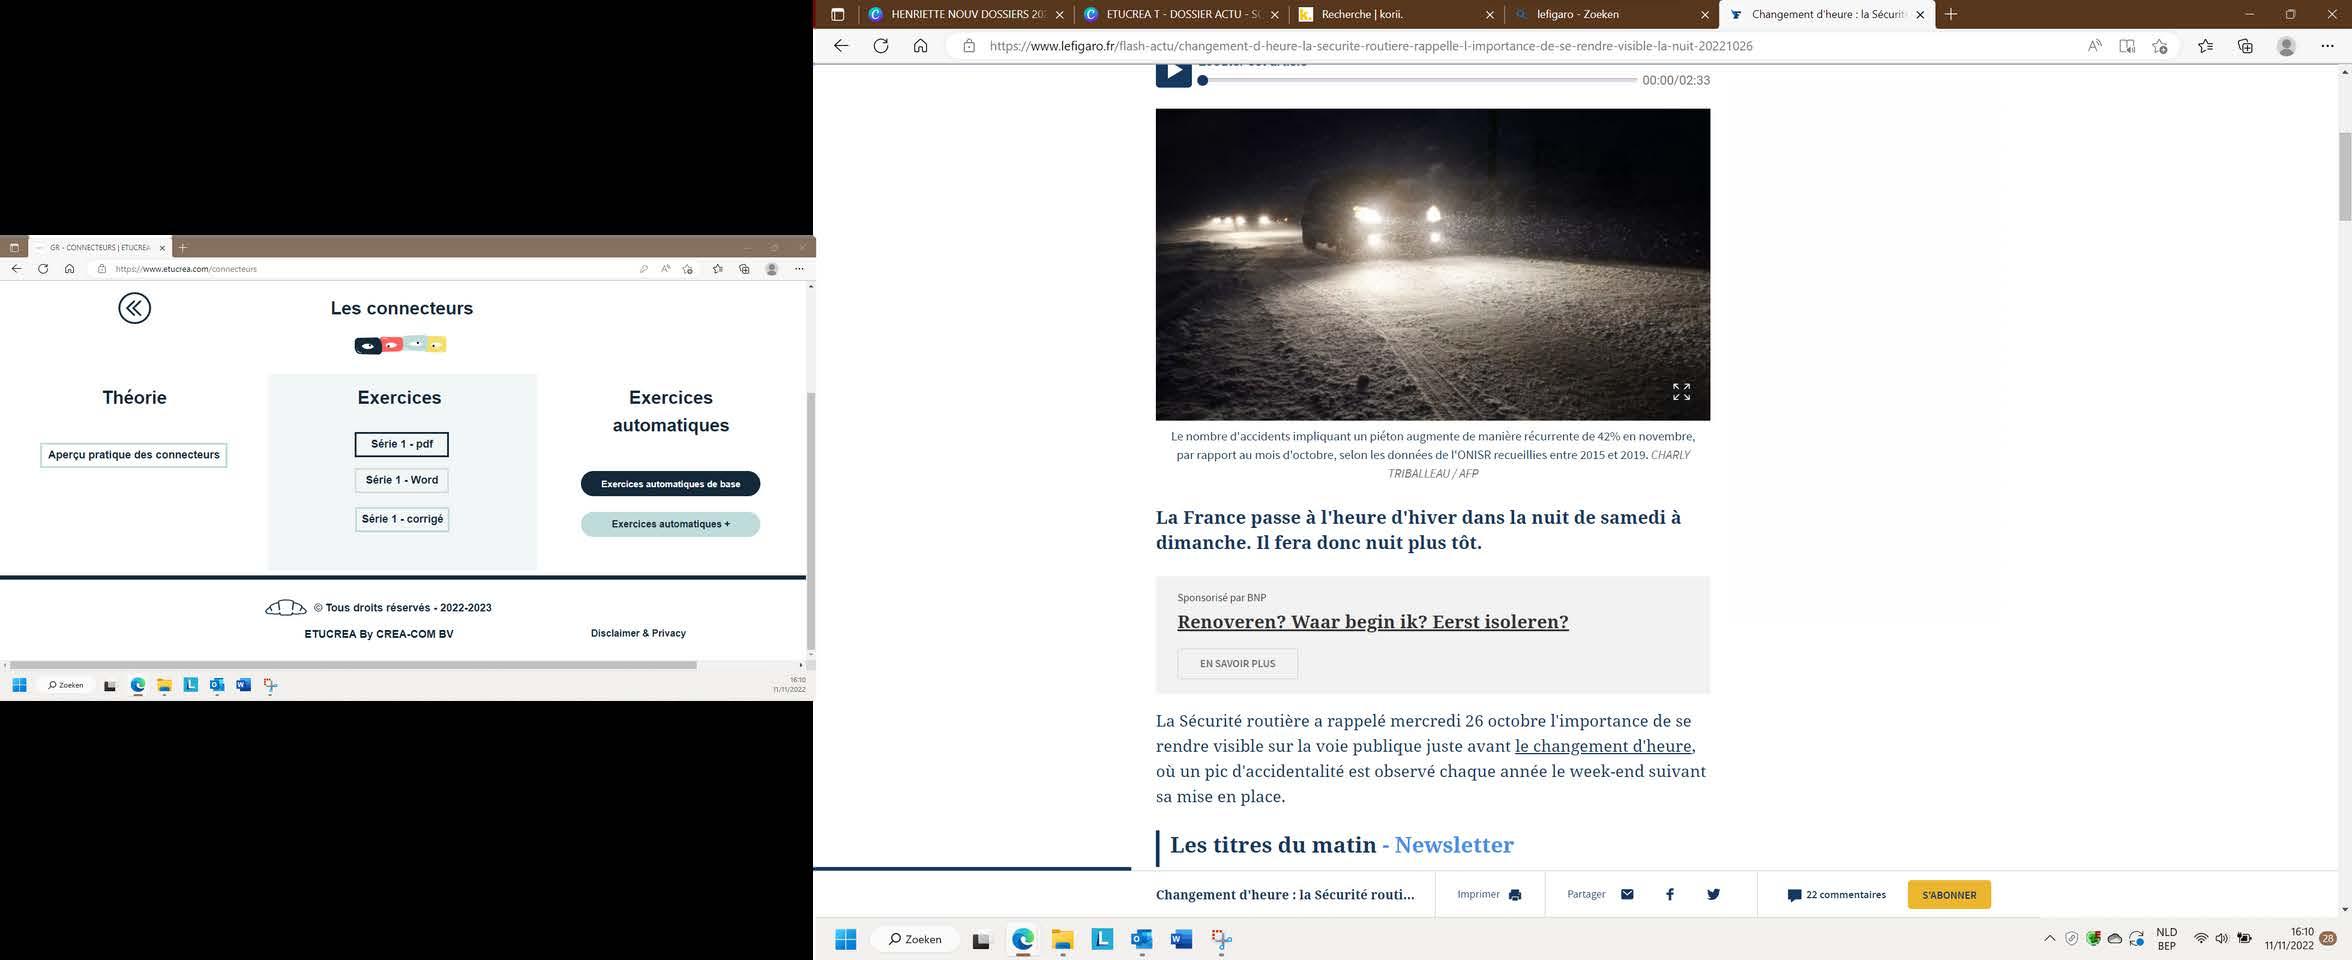This screenshot has height=960, width=2352.
Task: Open Exercices automatiques de base
Action: coord(670,484)
